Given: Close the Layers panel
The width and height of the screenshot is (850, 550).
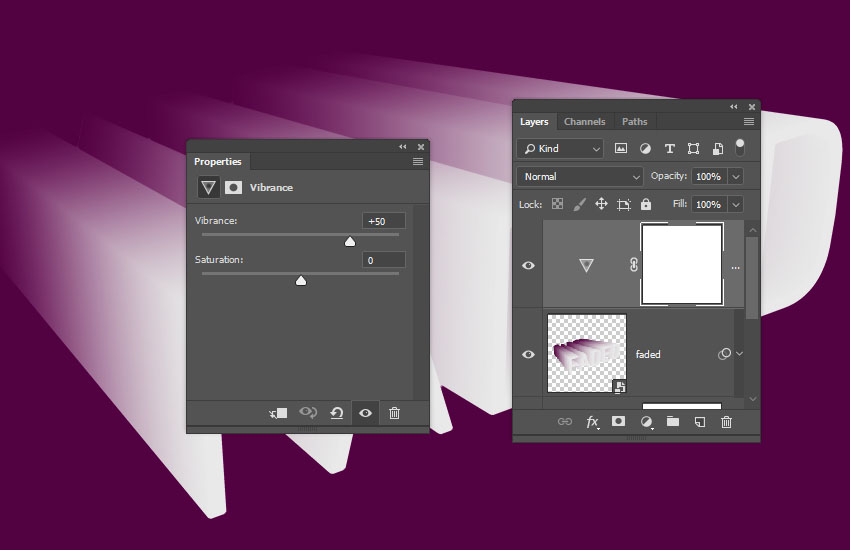Looking at the screenshot, I should 752,107.
